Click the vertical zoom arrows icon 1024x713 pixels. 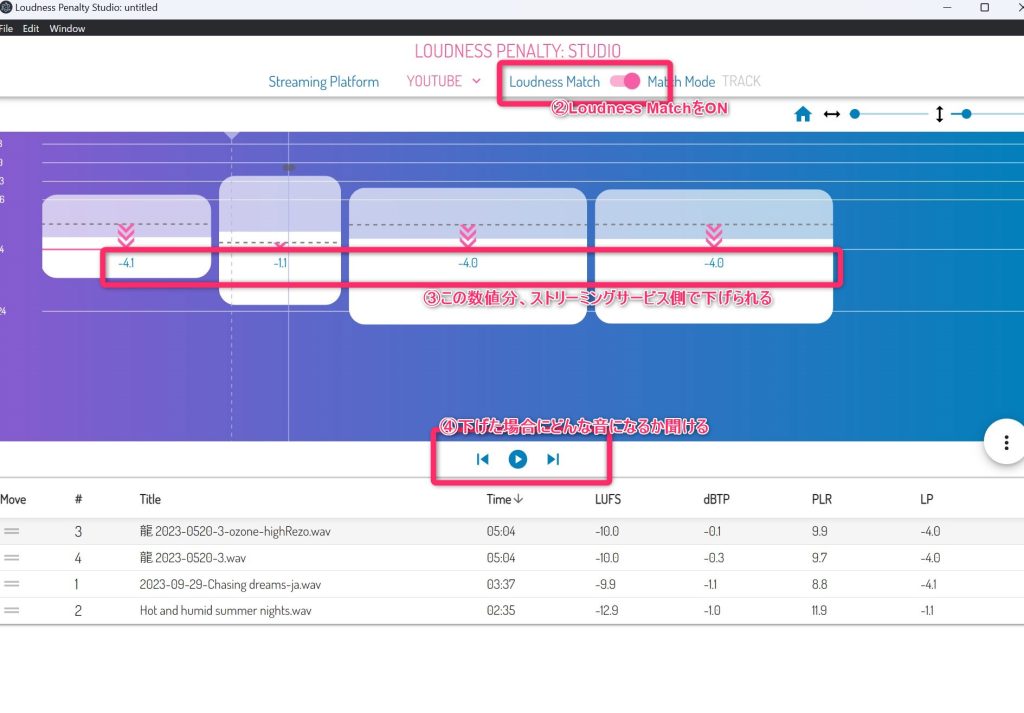(939, 115)
